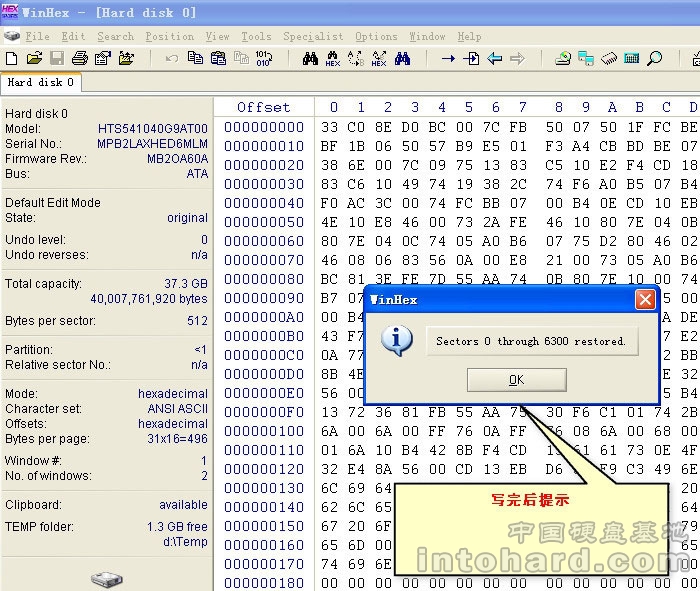Open the File menu
The width and height of the screenshot is (700, 591).
(x=38, y=36)
